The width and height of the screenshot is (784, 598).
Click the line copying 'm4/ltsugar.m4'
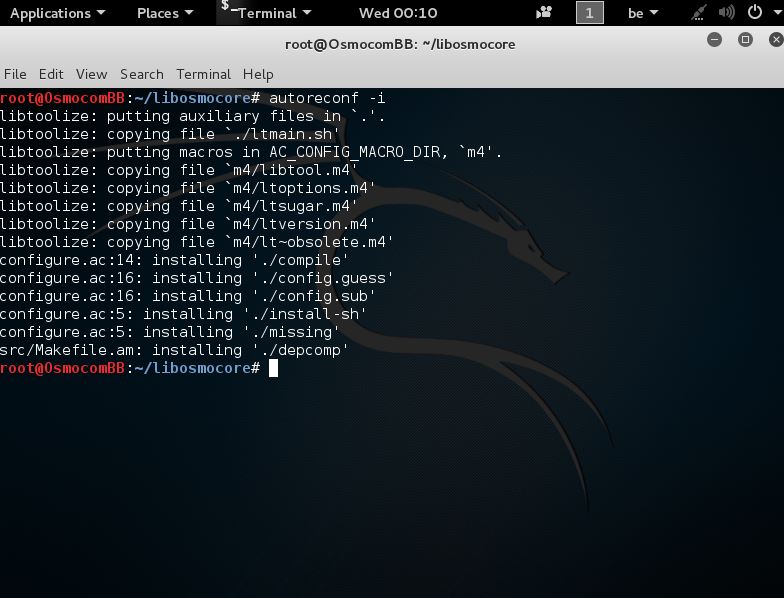click(x=179, y=206)
